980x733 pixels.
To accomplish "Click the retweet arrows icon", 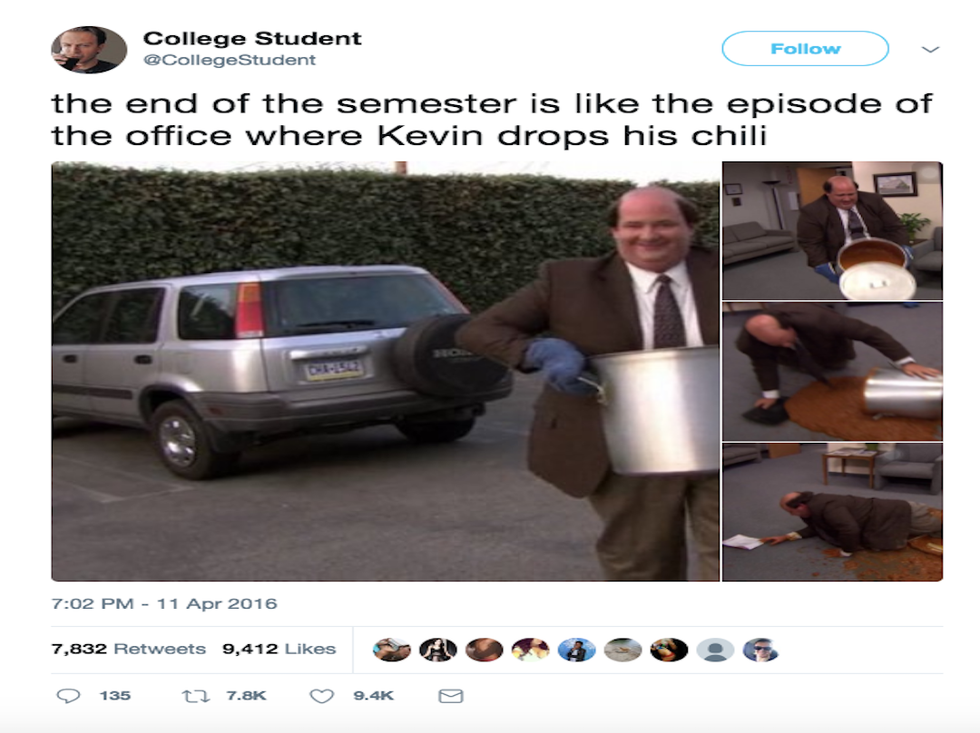I will pos(196,696).
